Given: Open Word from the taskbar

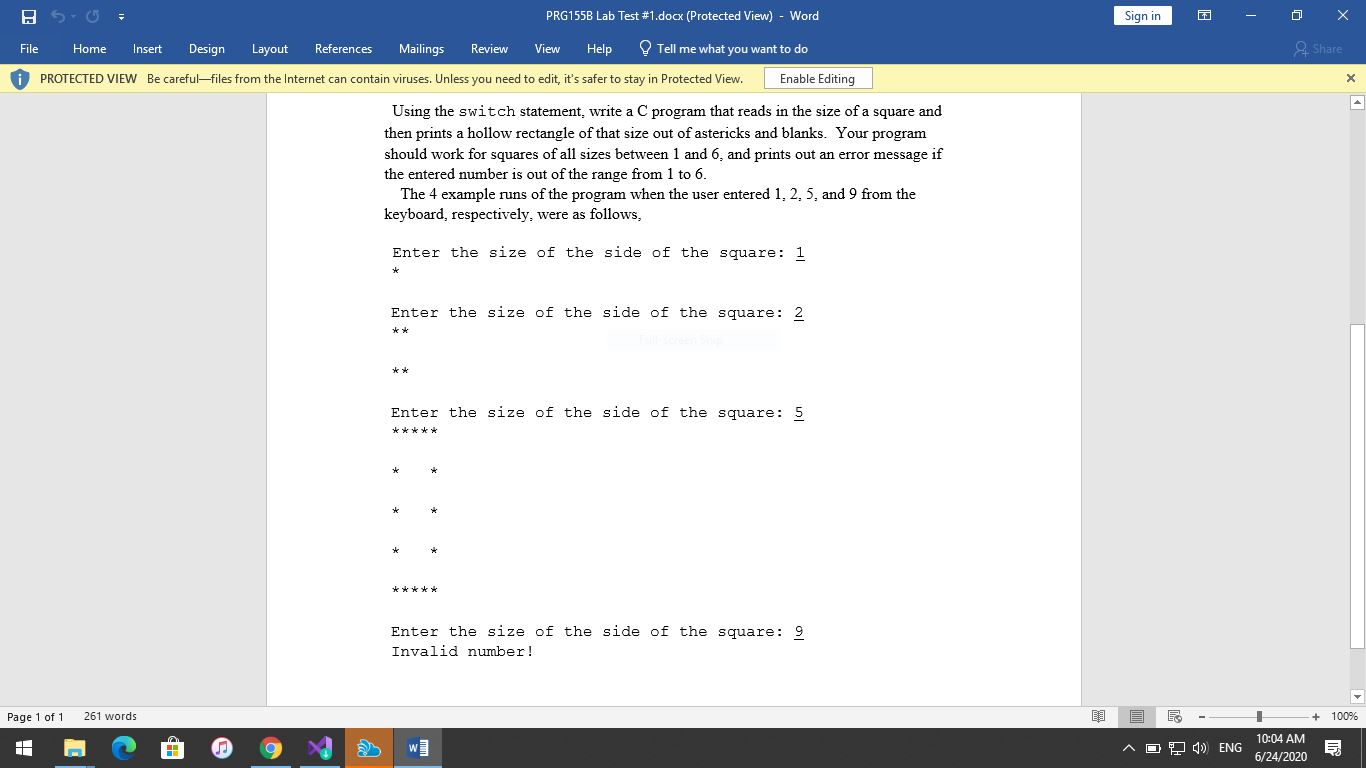Looking at the screenshot, I should (x=416, y=747).
